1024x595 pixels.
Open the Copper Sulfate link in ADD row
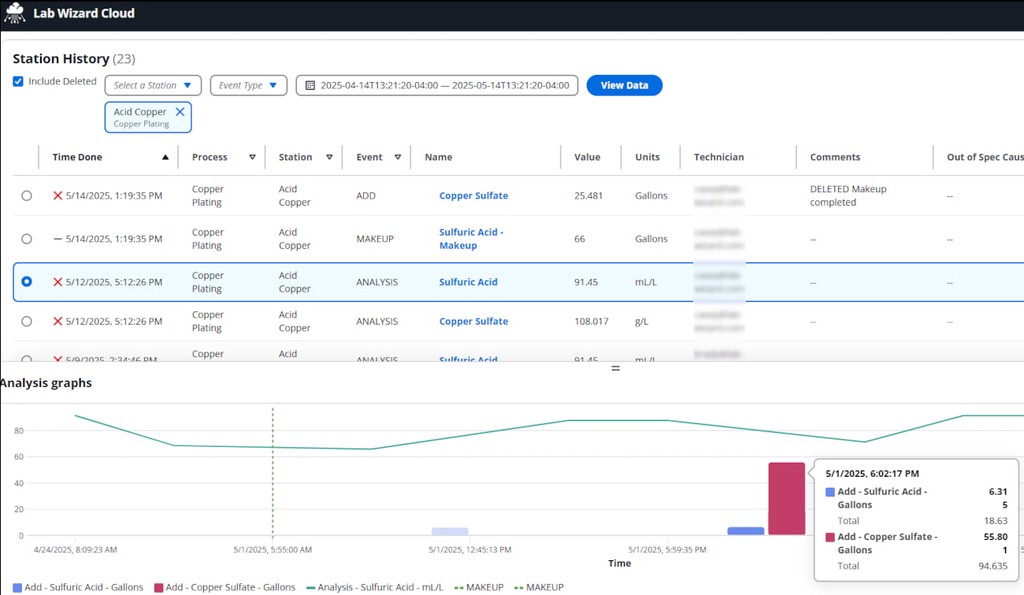click(473, 195)
